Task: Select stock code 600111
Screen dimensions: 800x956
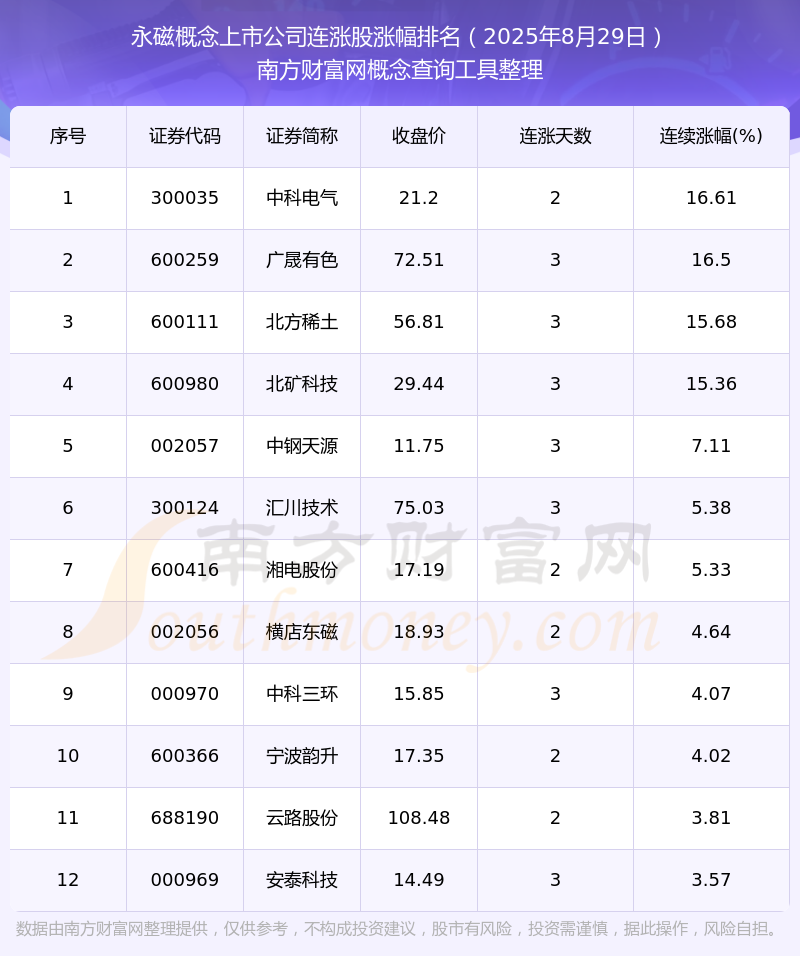Action: [185, 322]
